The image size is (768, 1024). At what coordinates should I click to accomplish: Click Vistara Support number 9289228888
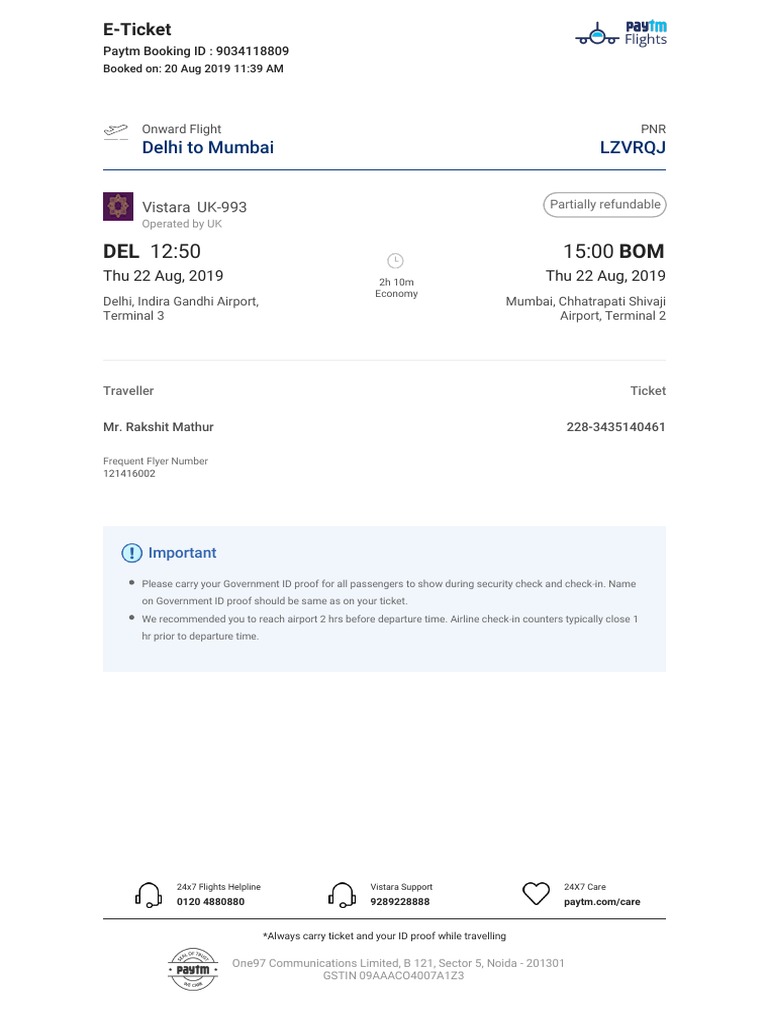click(400, 902)
